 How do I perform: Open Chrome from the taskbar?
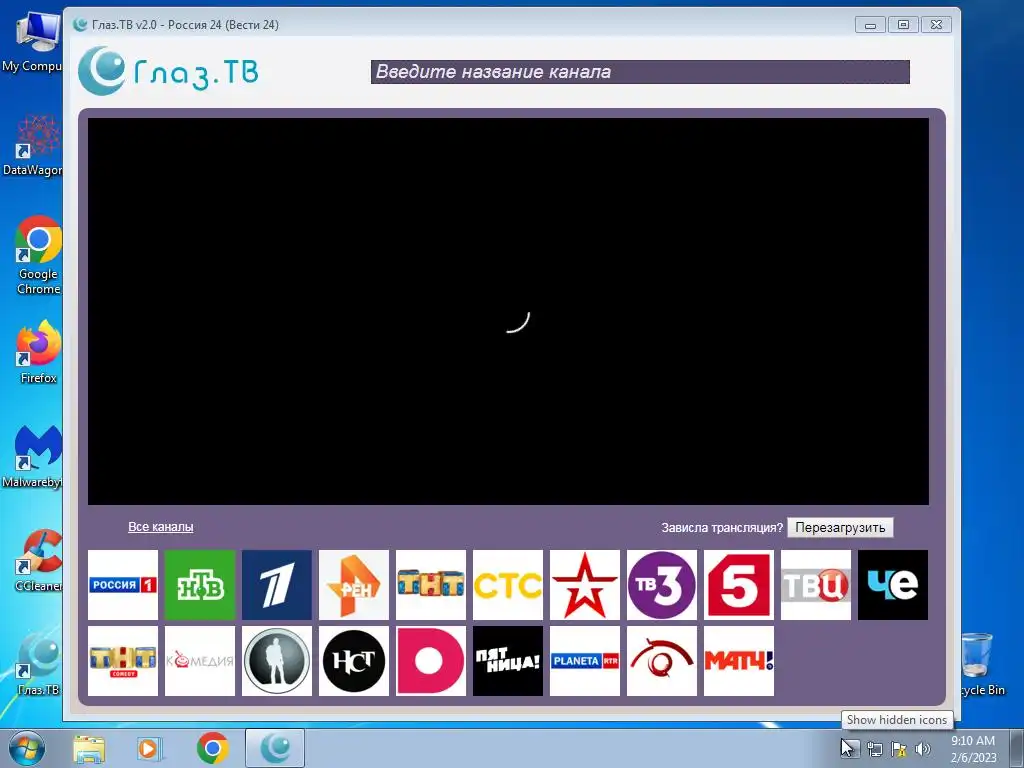pyautogui.click(x=212, y=748)
